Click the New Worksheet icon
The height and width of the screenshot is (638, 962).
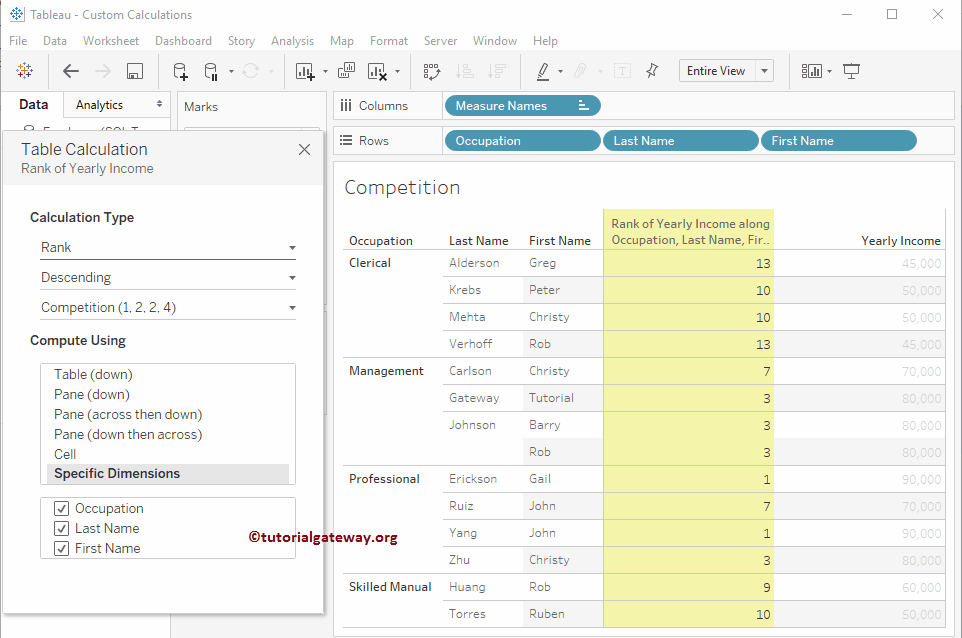(305, 71)
